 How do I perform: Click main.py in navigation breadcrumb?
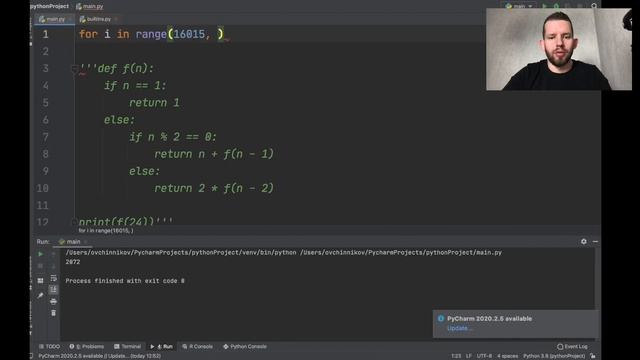click(89, 6)
